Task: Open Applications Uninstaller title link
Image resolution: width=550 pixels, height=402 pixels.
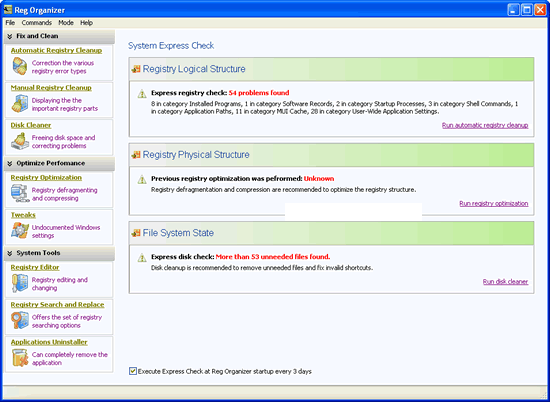Action: [49, 342]
